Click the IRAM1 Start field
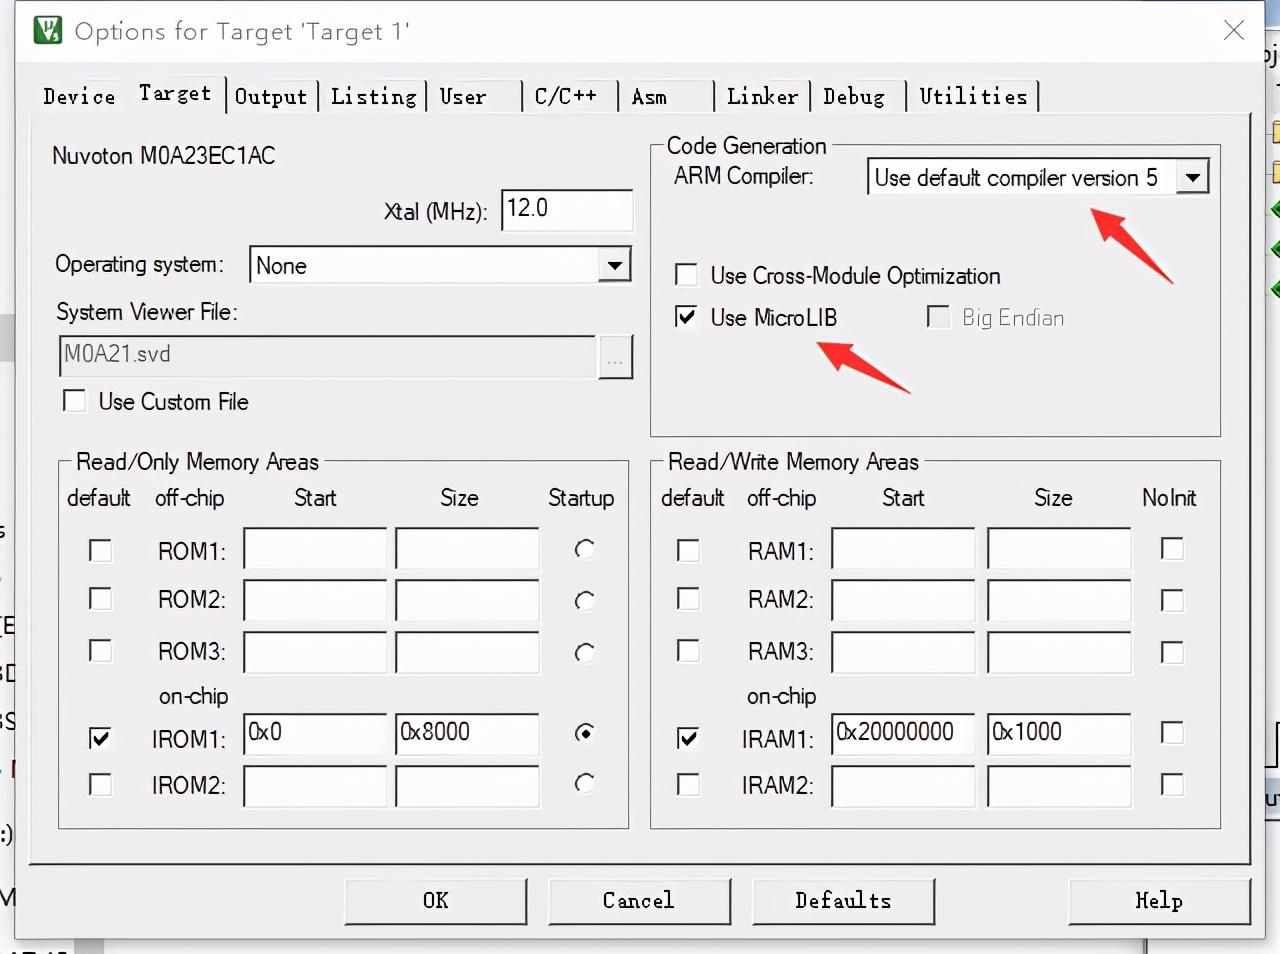The height and width of the screenshot is (954, 1280). coord(903,734)
